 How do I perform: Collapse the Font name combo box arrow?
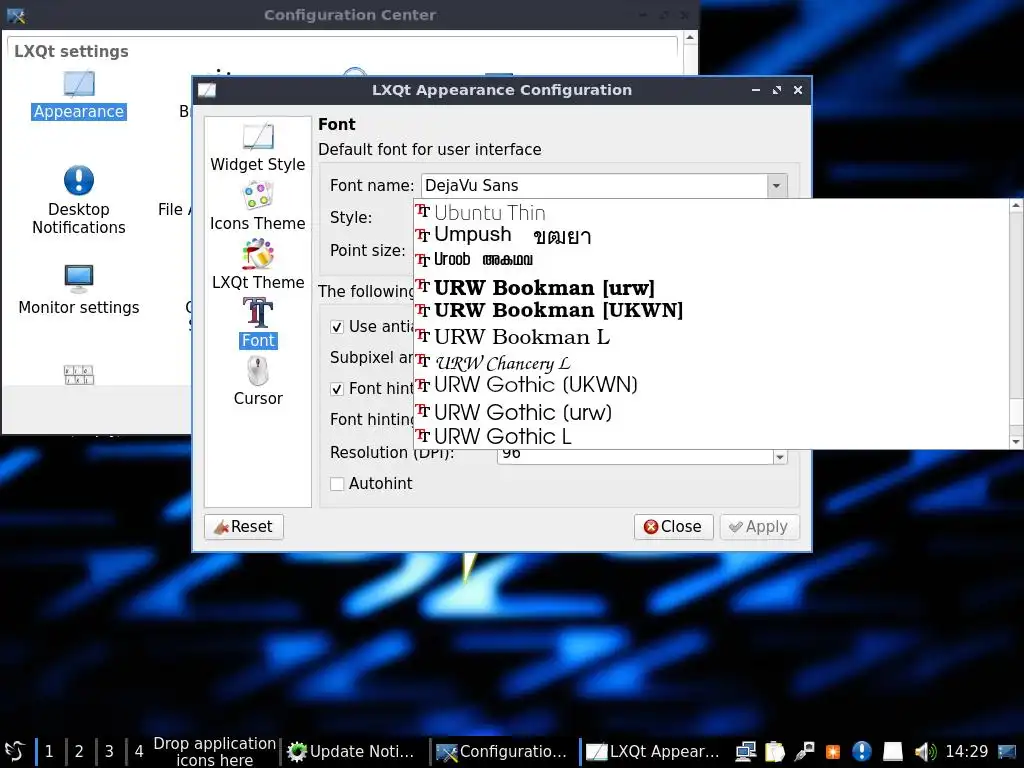pos(776,185)
